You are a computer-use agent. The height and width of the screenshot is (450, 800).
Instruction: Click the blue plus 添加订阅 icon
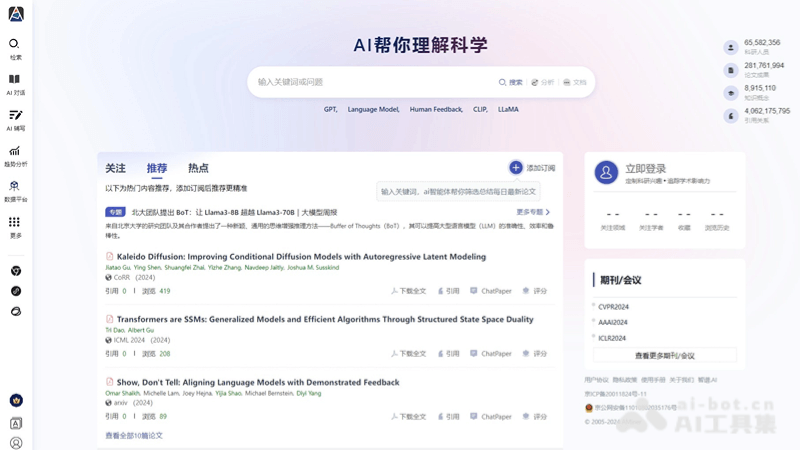[516, 168]
